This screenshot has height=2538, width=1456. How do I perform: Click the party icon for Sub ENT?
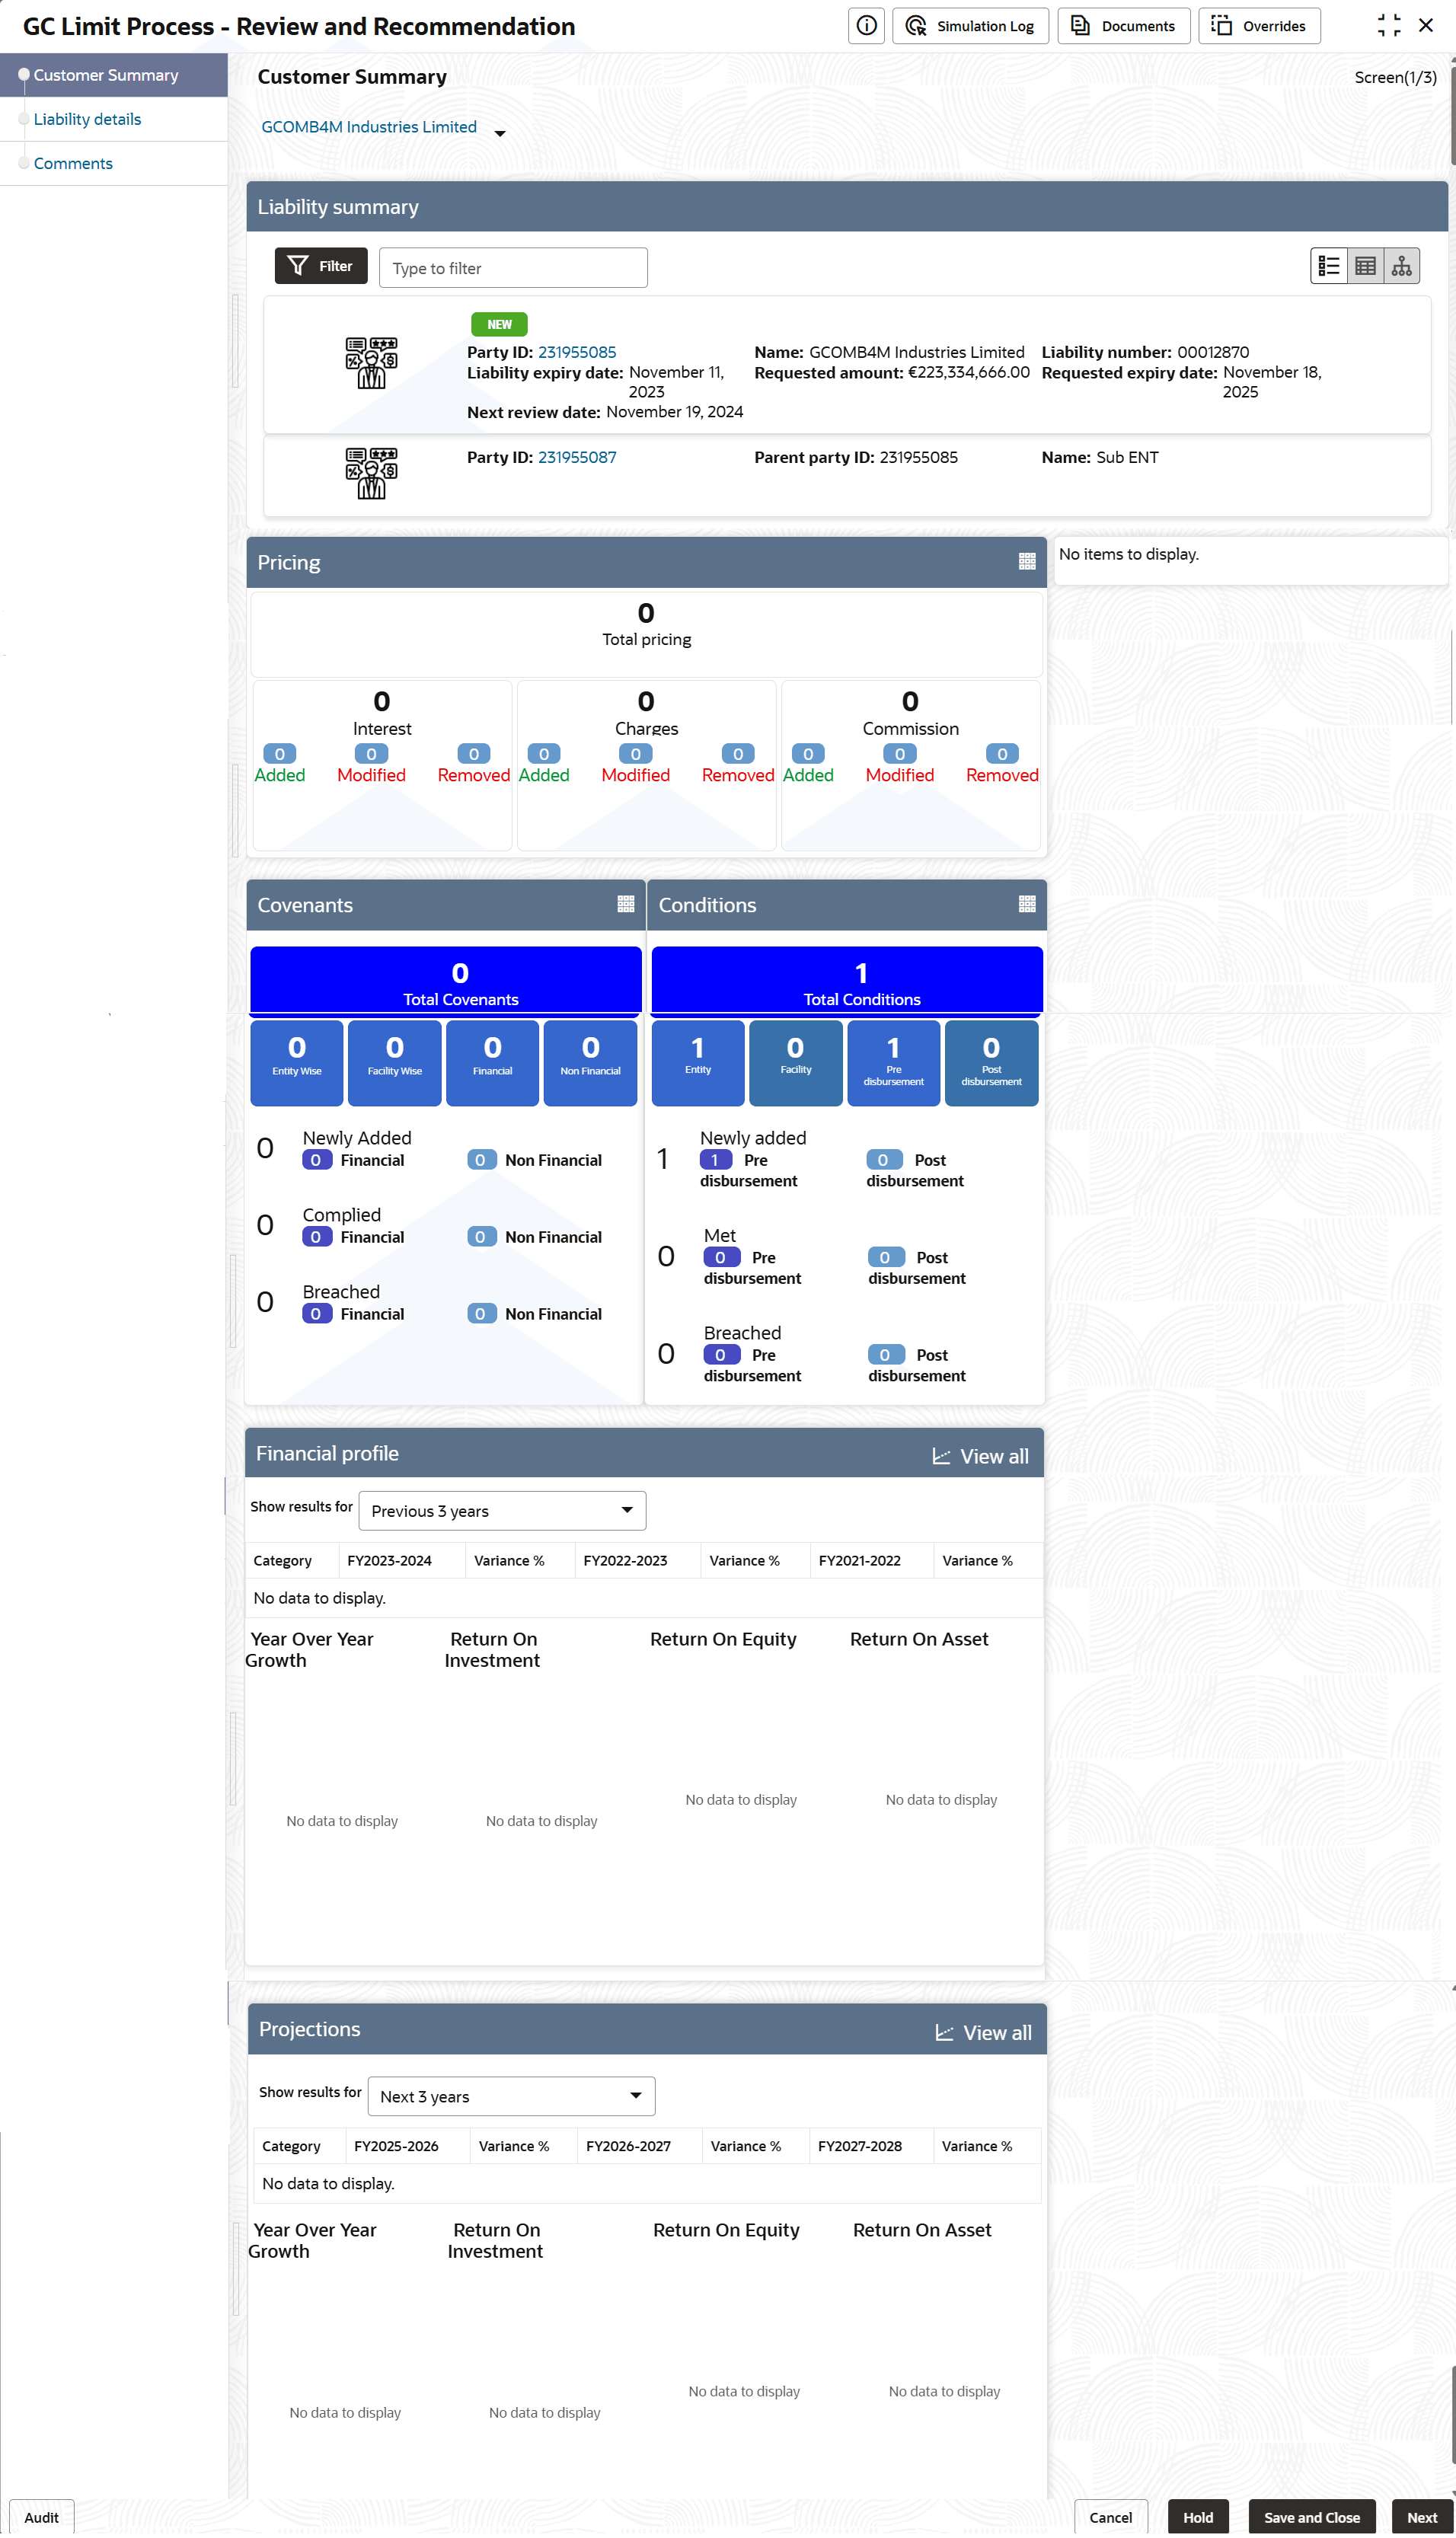[371, 474]
